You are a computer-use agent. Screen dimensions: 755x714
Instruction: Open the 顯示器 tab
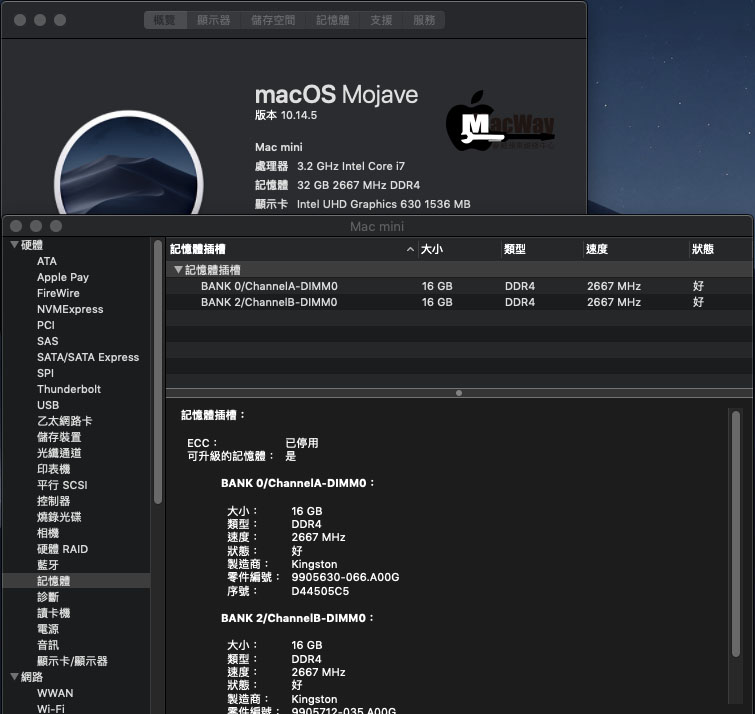coord(213,20)
